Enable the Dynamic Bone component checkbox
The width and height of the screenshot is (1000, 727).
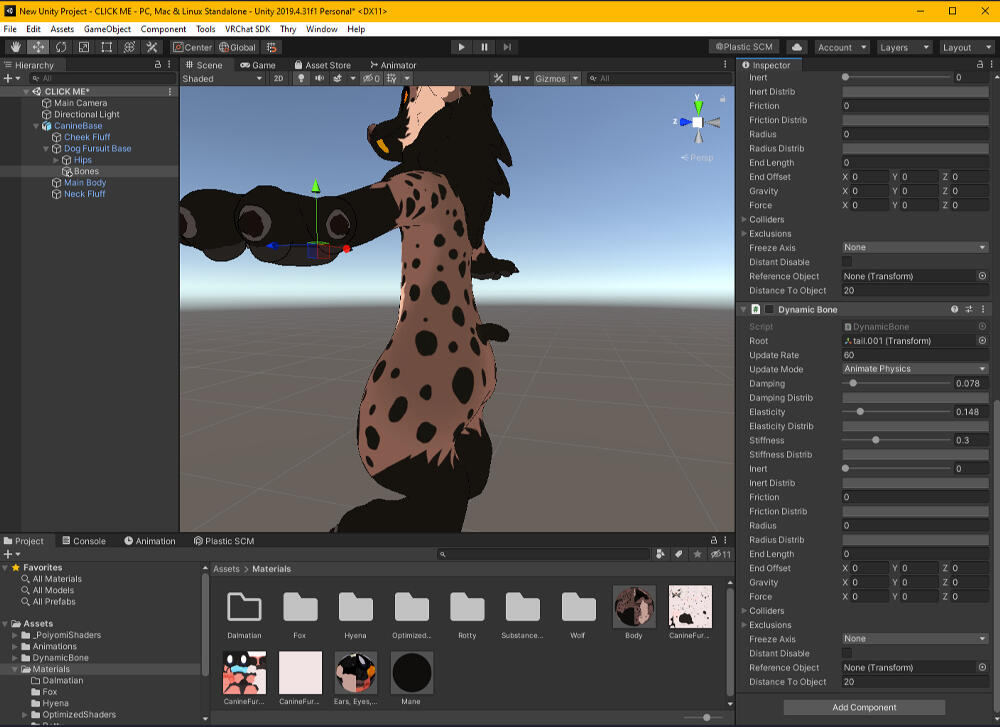click(769, 310)
